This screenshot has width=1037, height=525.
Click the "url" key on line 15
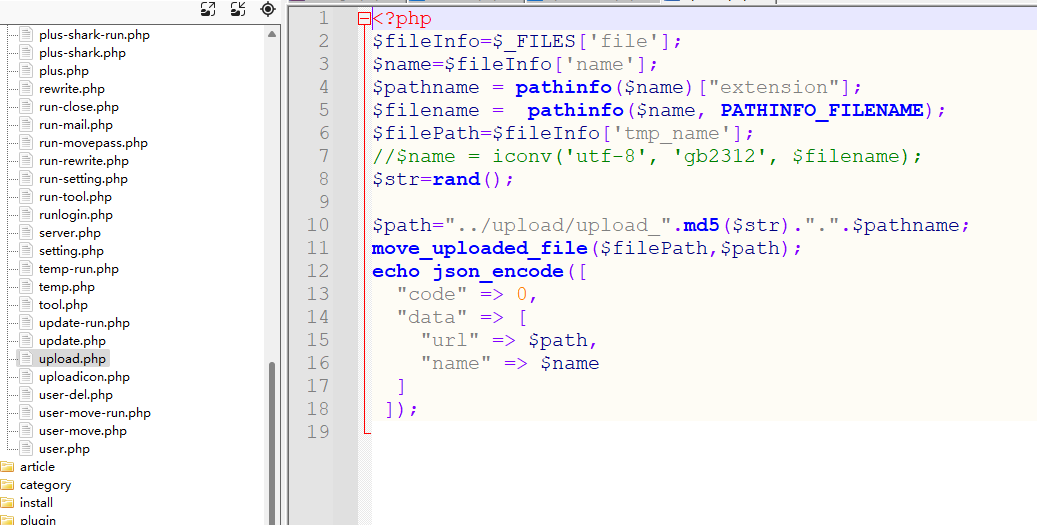click(x=450, y=340)
